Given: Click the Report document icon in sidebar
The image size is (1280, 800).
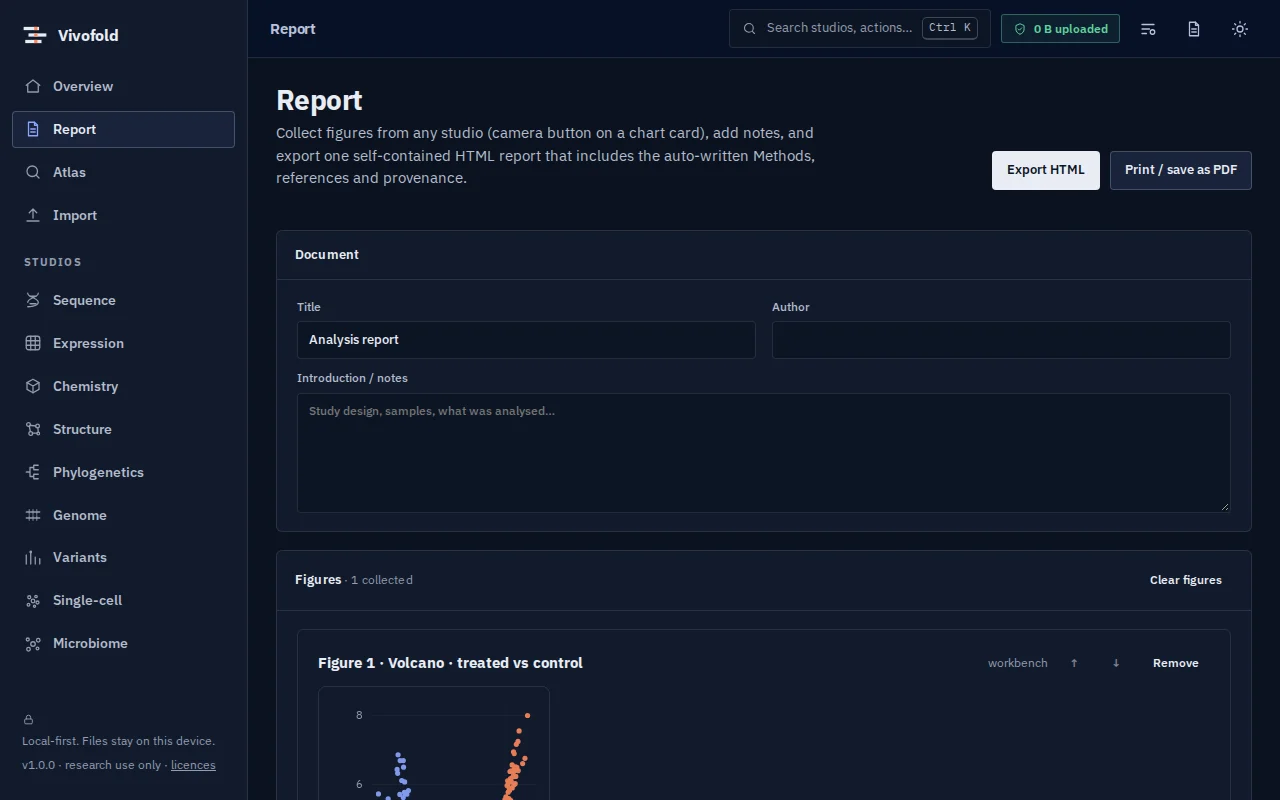Looking at the screenshot, I should tap(33, 129).
